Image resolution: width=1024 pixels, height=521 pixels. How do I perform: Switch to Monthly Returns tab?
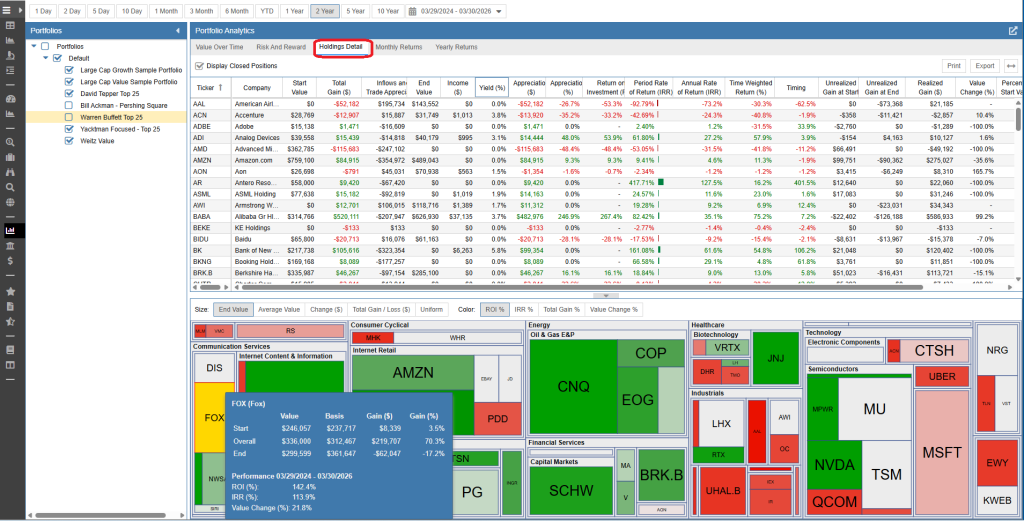point(398,47)
